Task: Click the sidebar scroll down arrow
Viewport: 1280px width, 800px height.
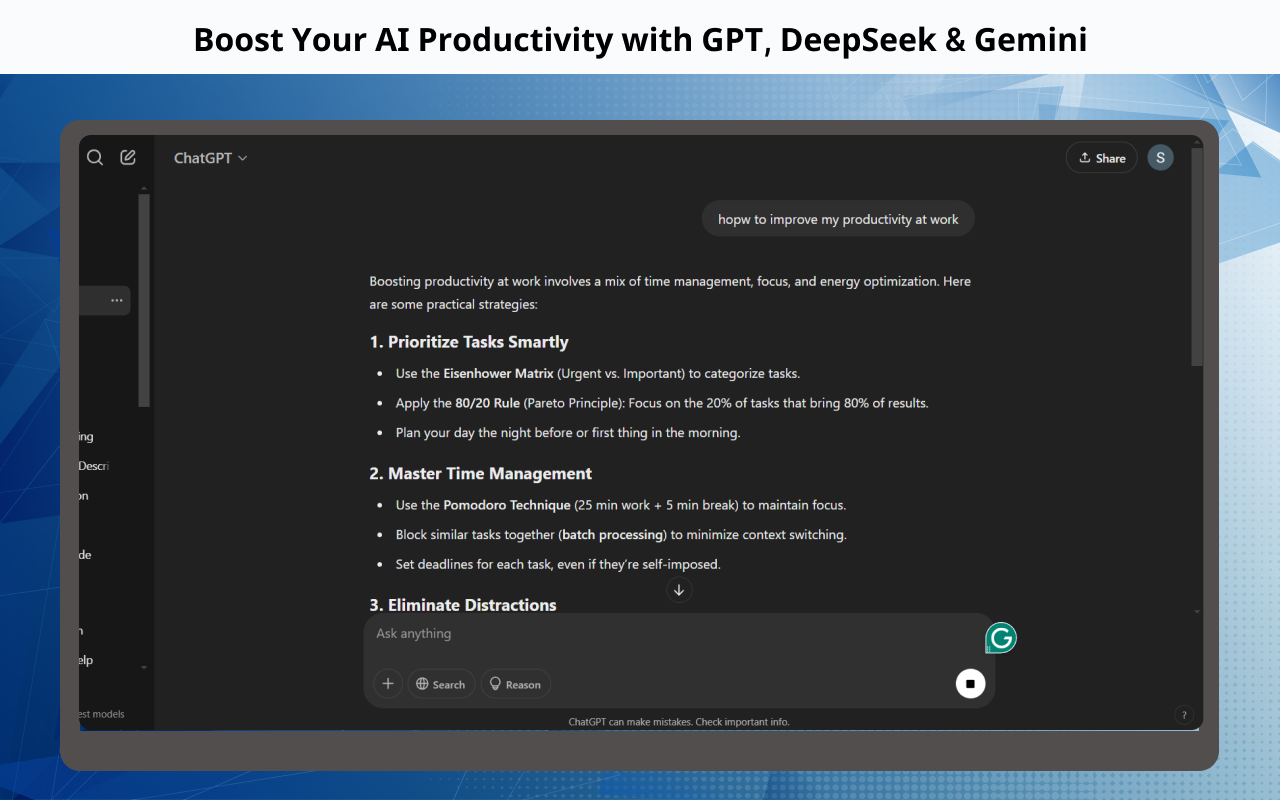Action: 144,667
